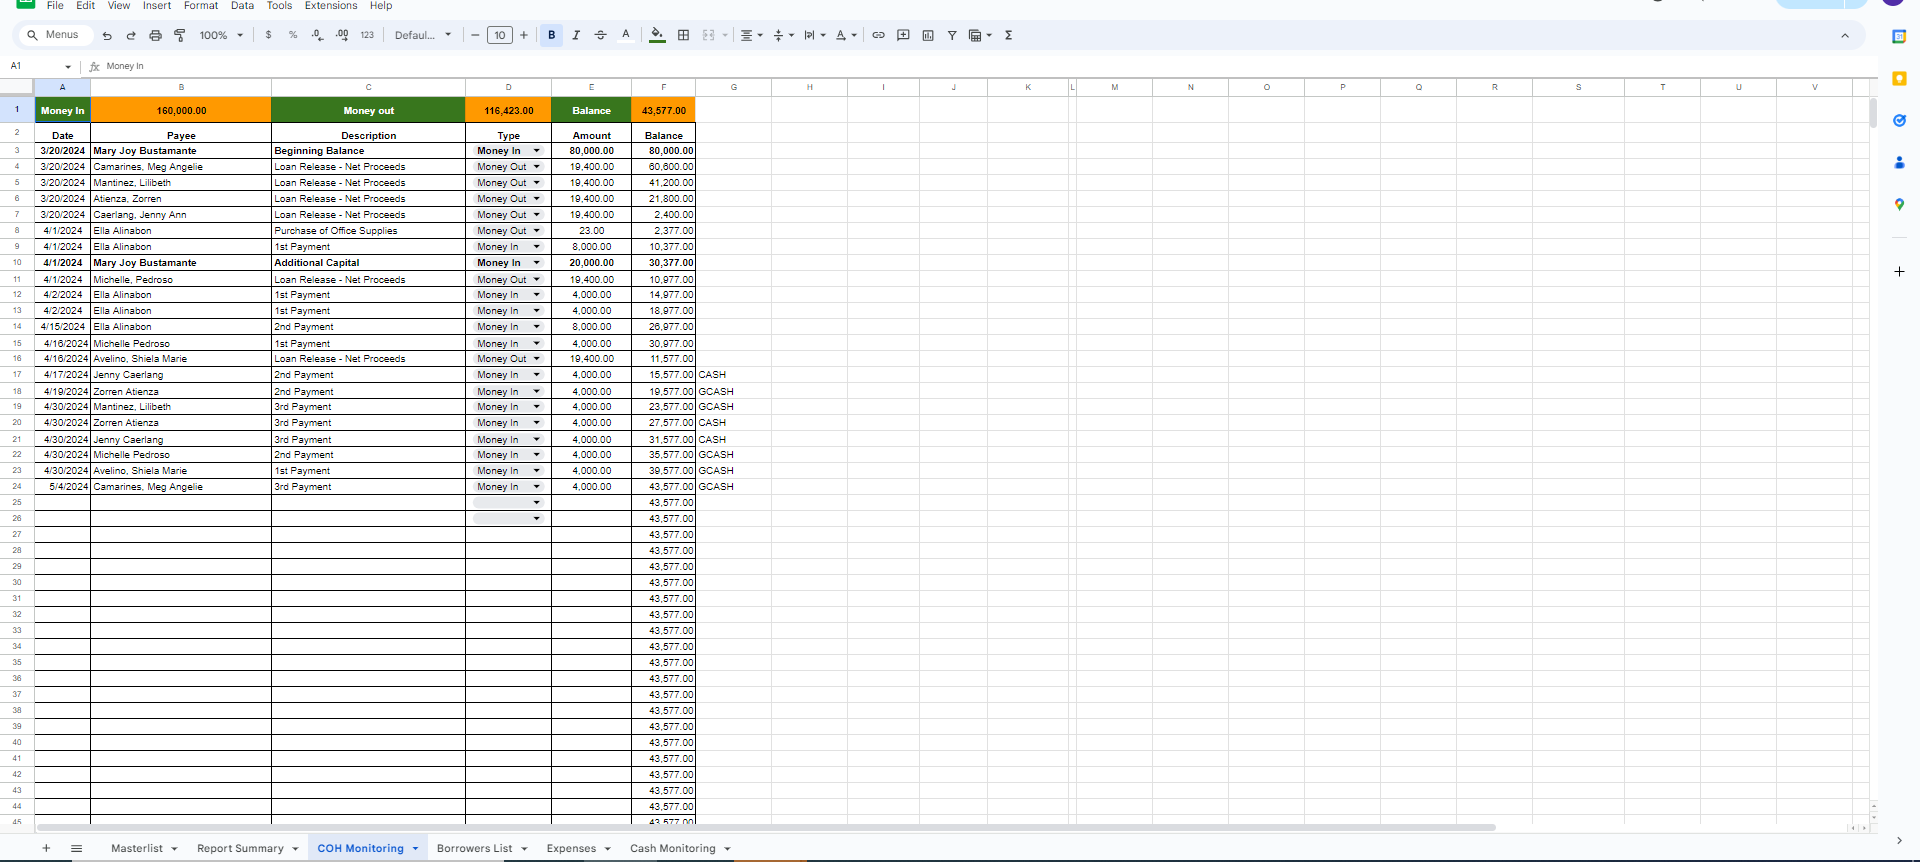Activate the Paint format roller tool

180,35
